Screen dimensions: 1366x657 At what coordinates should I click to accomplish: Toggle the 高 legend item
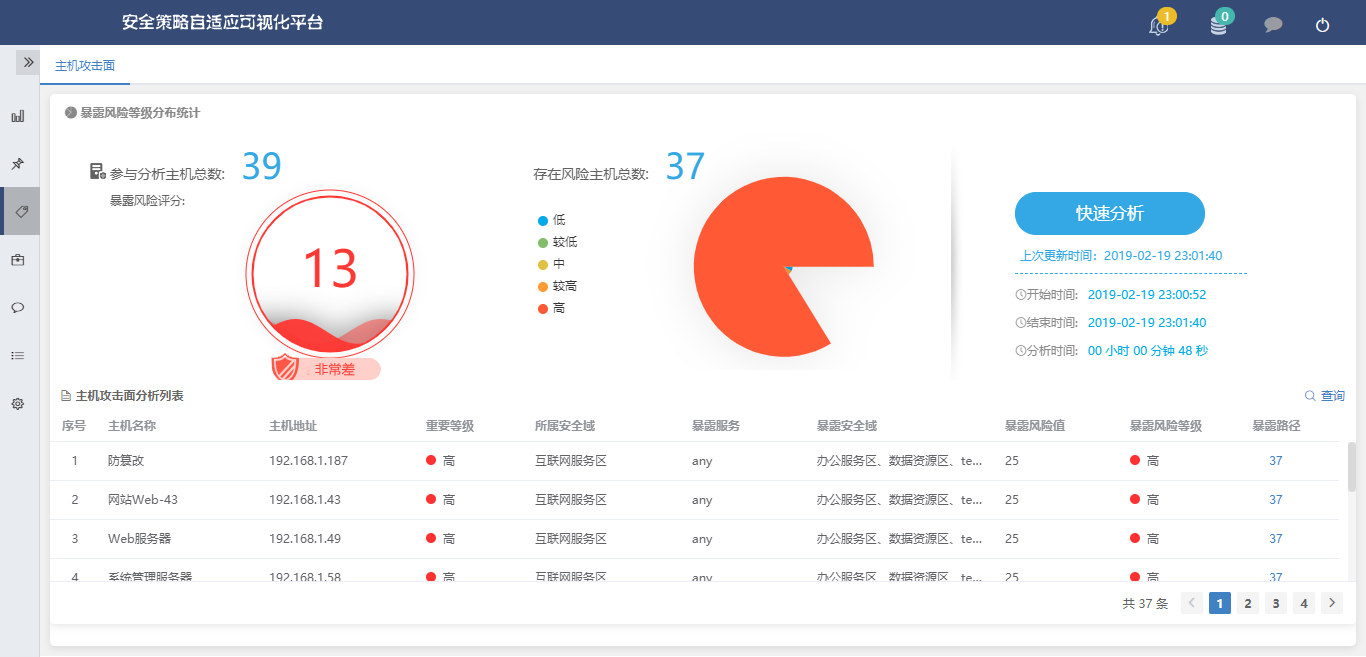(551, 308)
